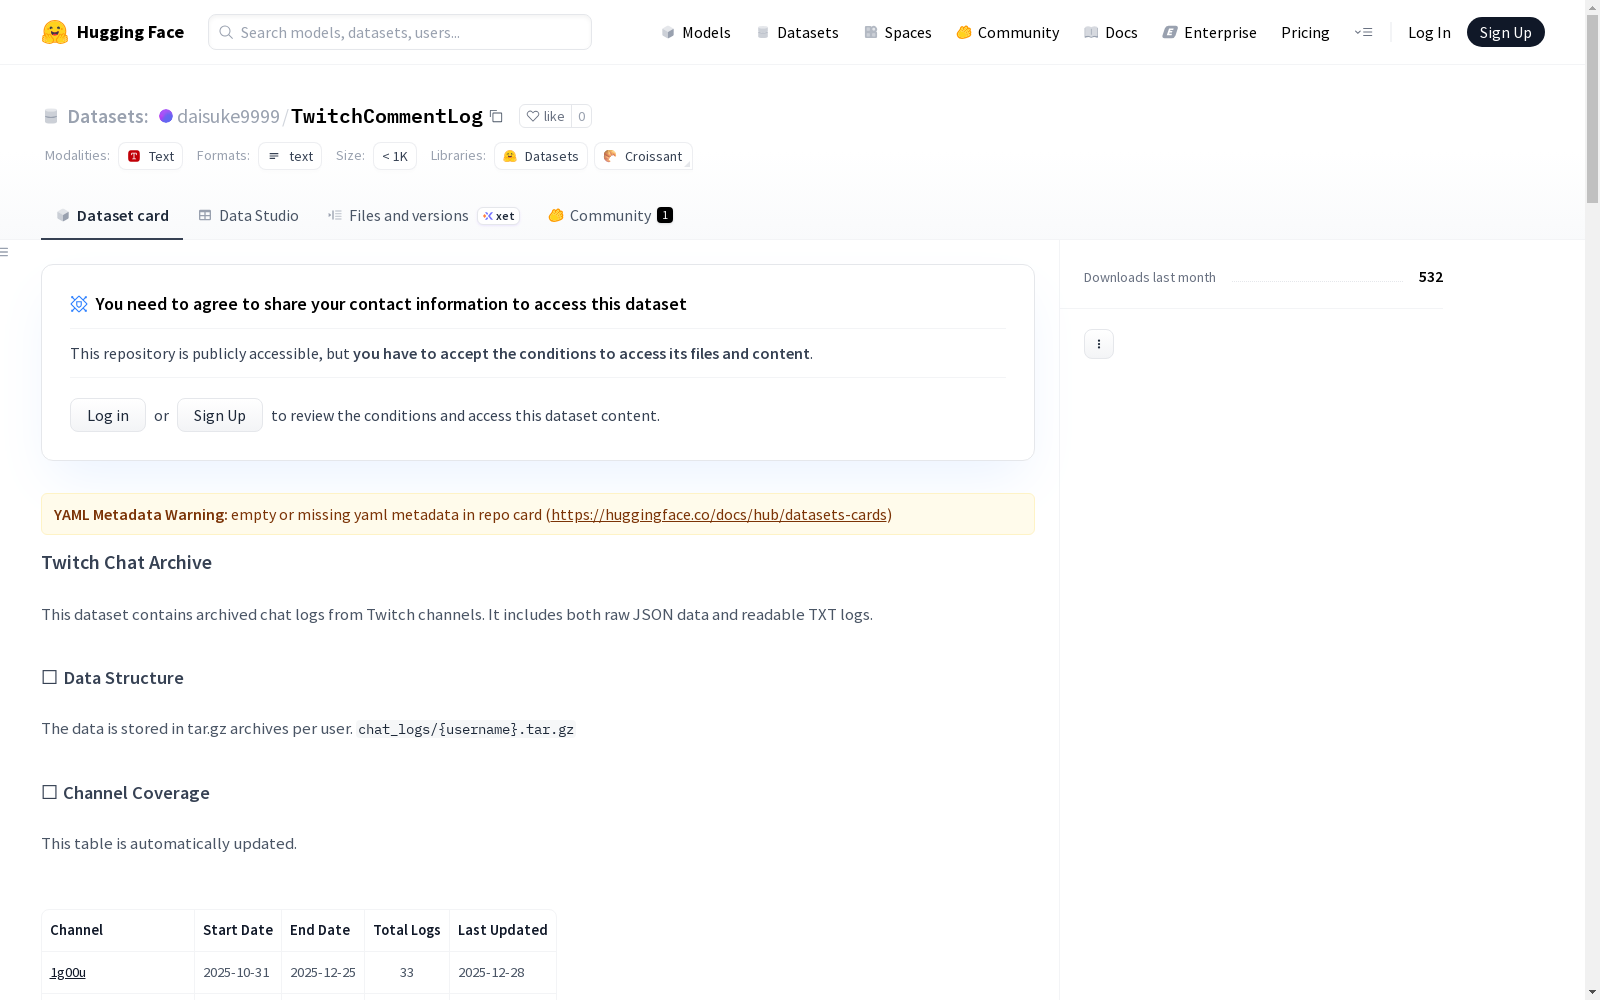
Task: Click daisuke9999's purple avatar icon
Action: (x=166, y=116)
